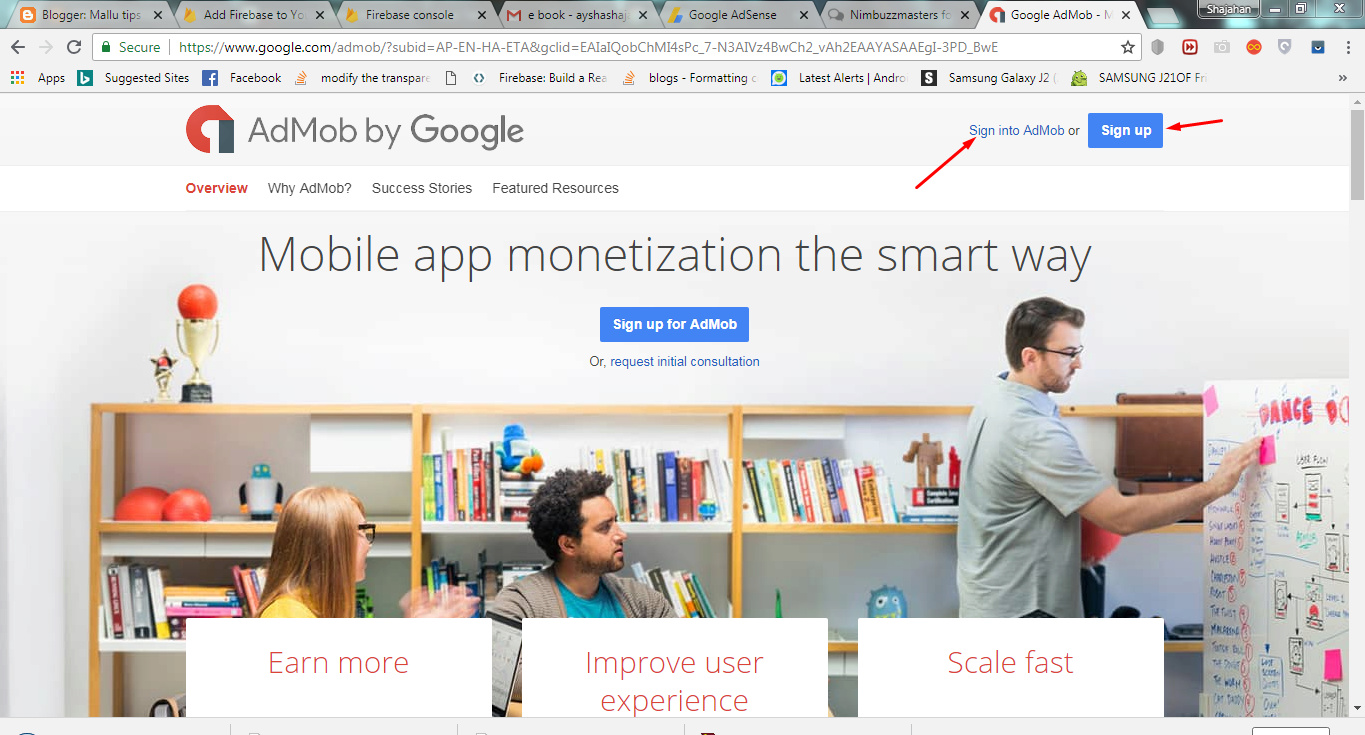Click the blue Sign up button
The image size is (1365, 735).
(1126, 130)
